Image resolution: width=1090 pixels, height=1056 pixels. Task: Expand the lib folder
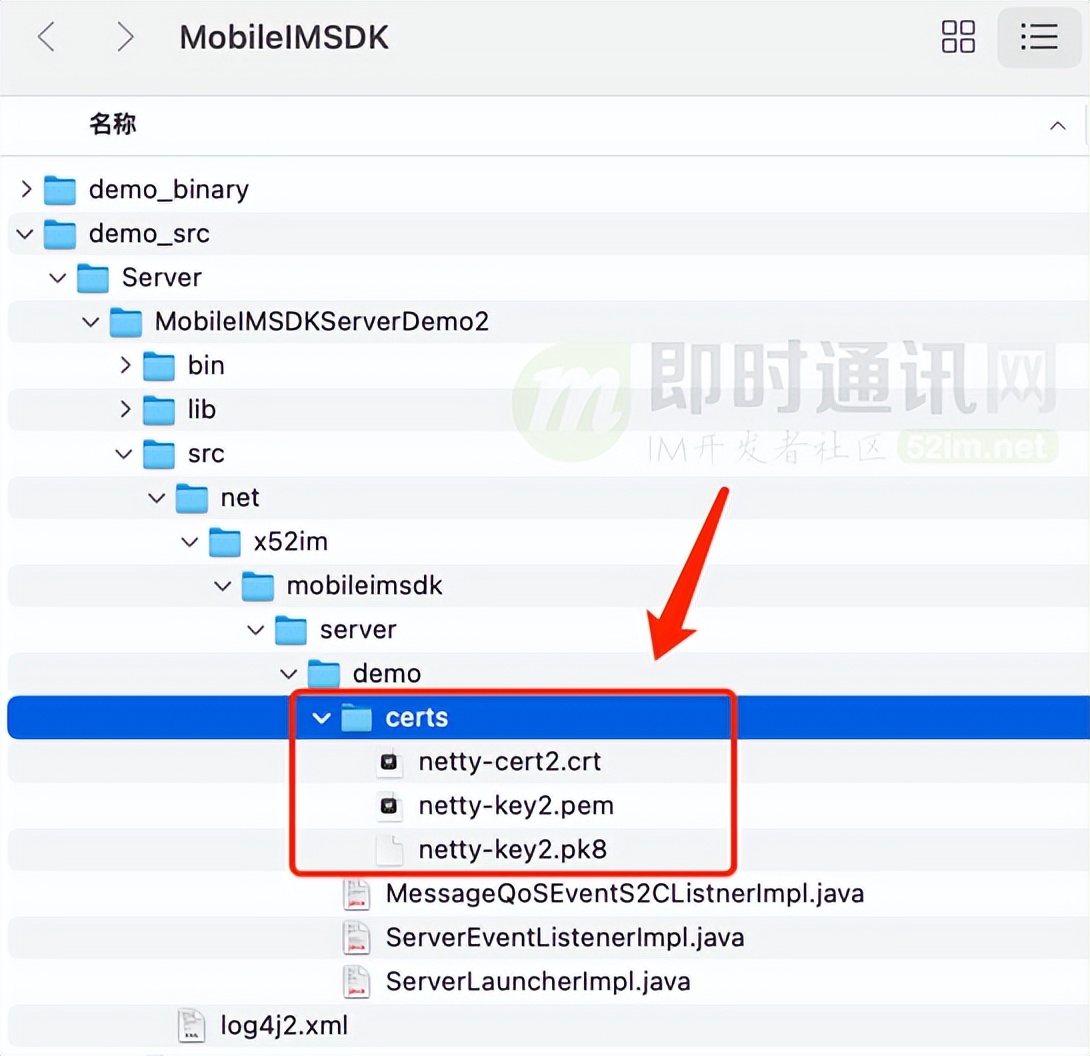pos(125,409)
